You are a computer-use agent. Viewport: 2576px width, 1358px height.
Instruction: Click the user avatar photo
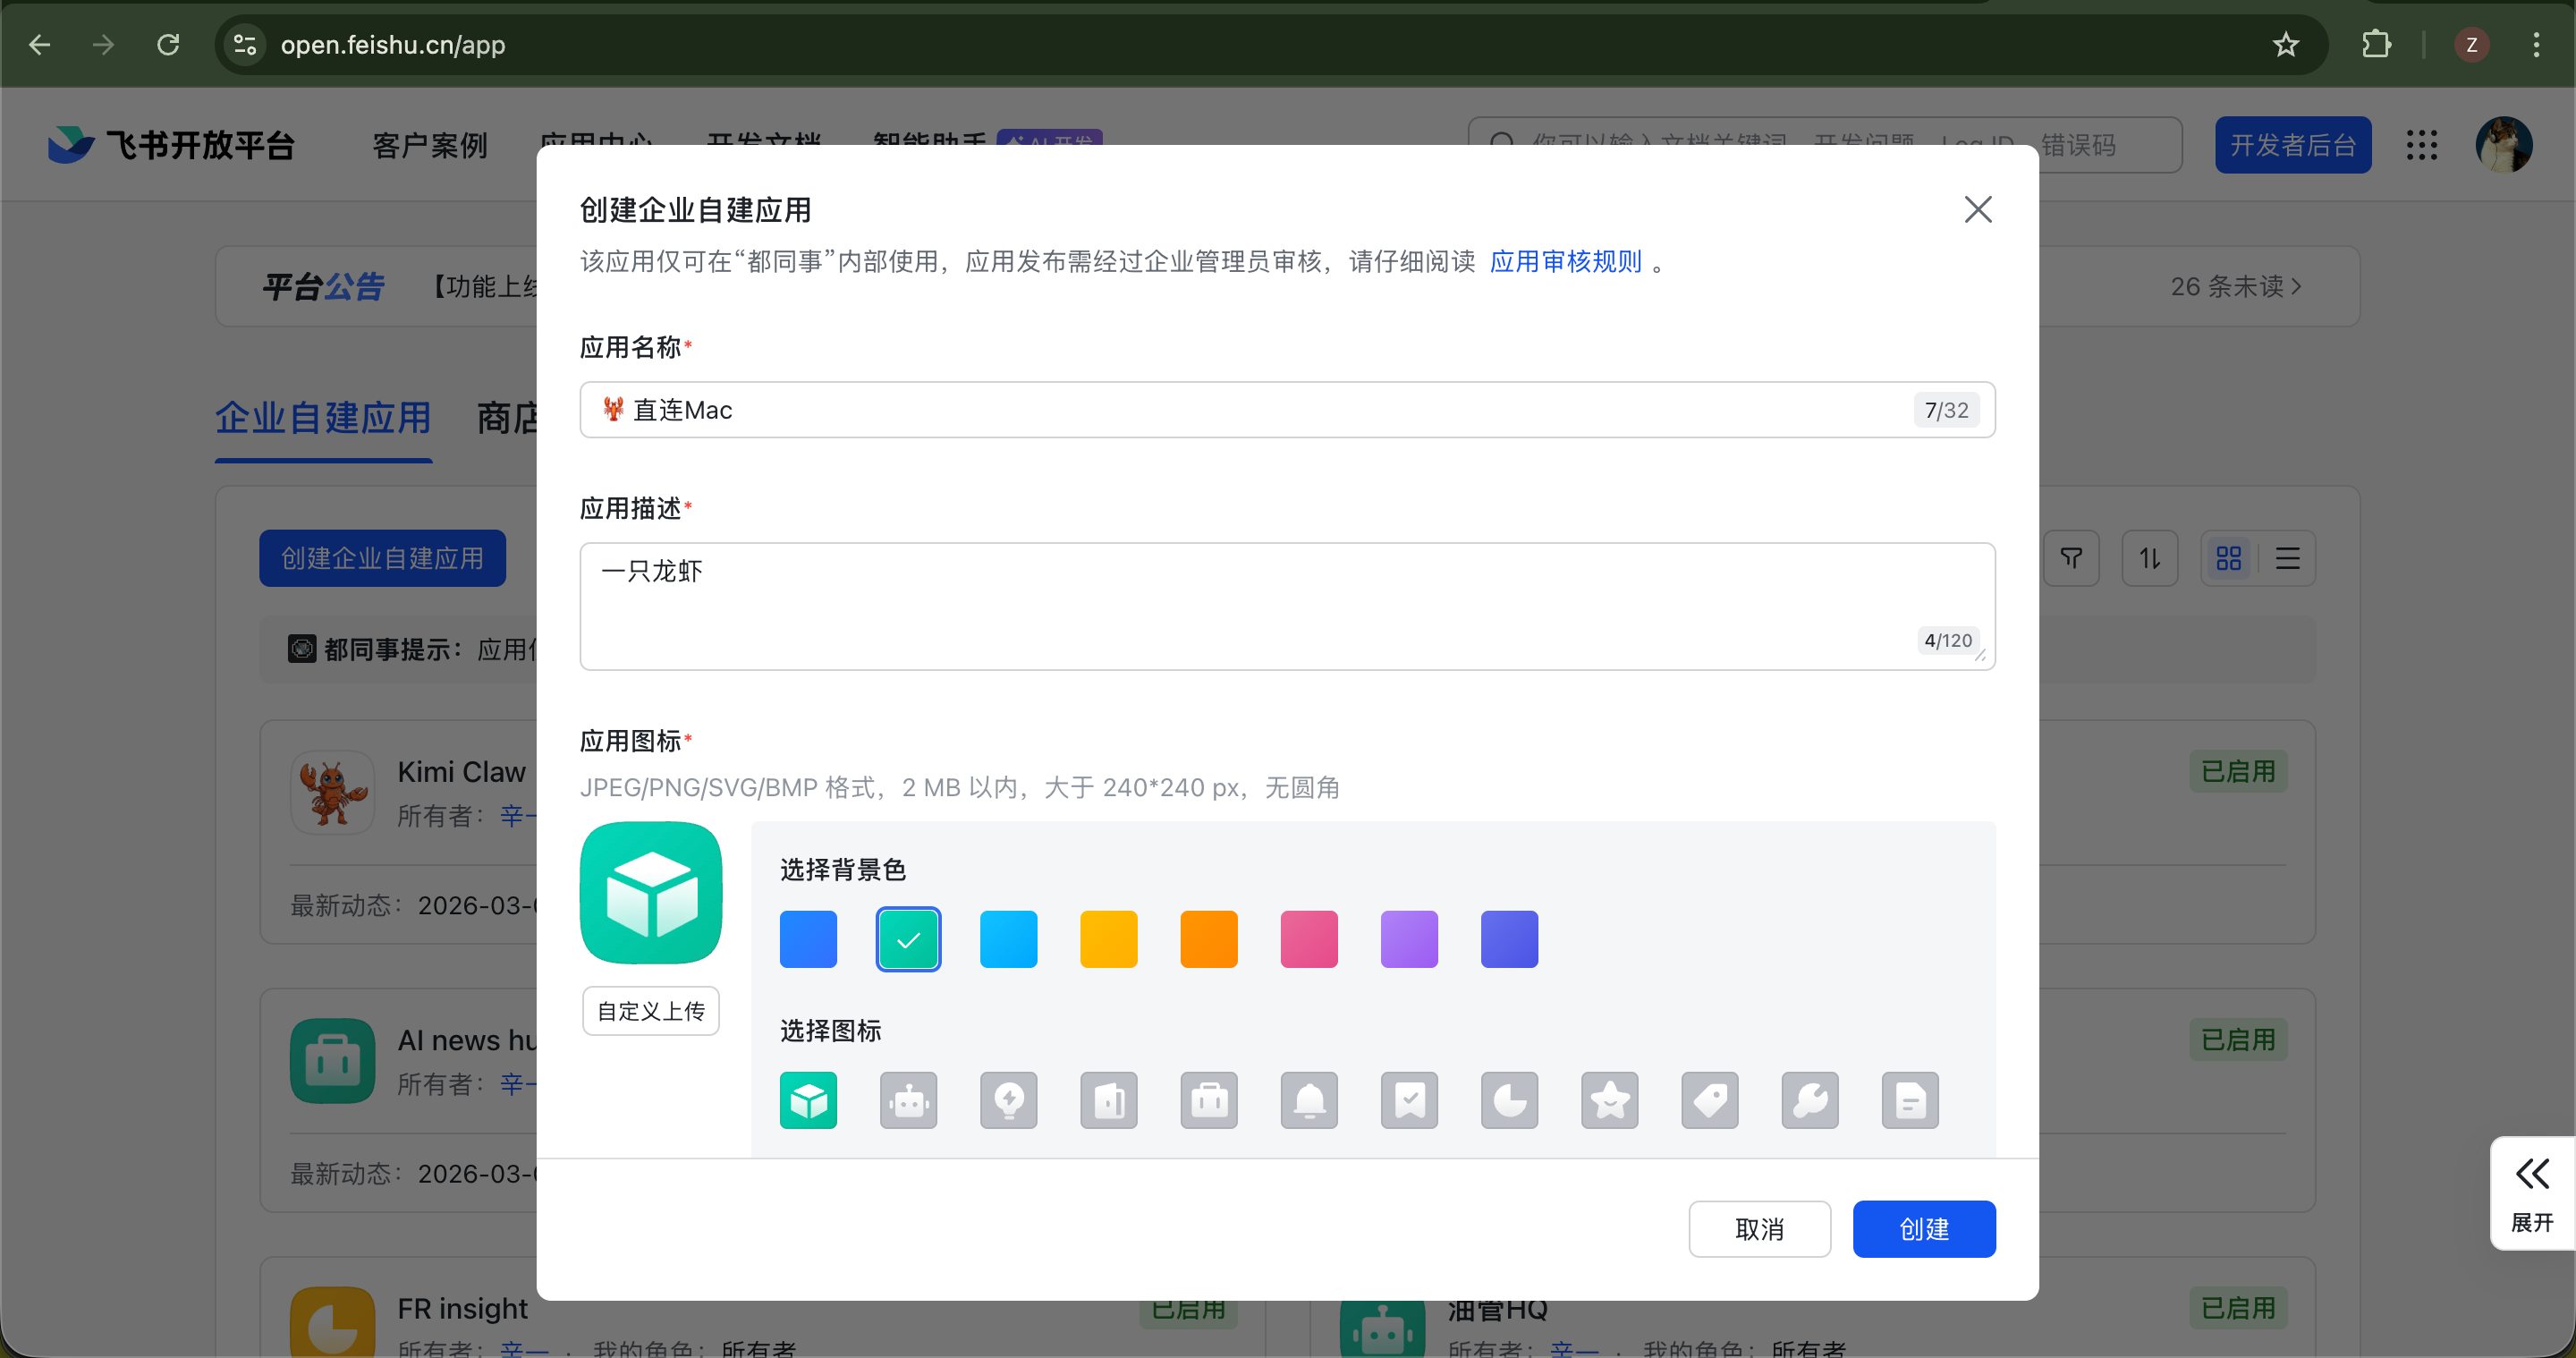pos(2504,145)
